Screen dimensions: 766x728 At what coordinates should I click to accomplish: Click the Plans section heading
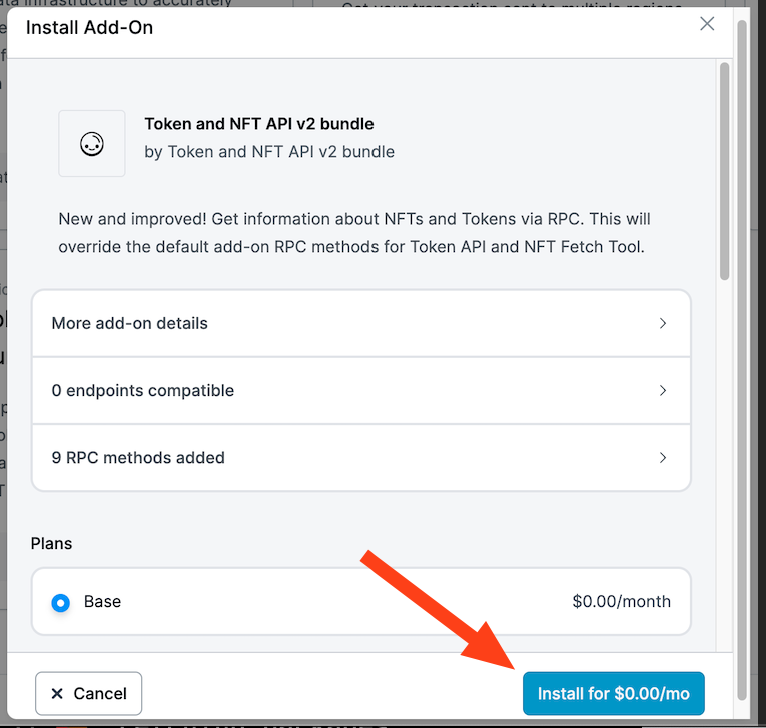[x=51, y=544]
